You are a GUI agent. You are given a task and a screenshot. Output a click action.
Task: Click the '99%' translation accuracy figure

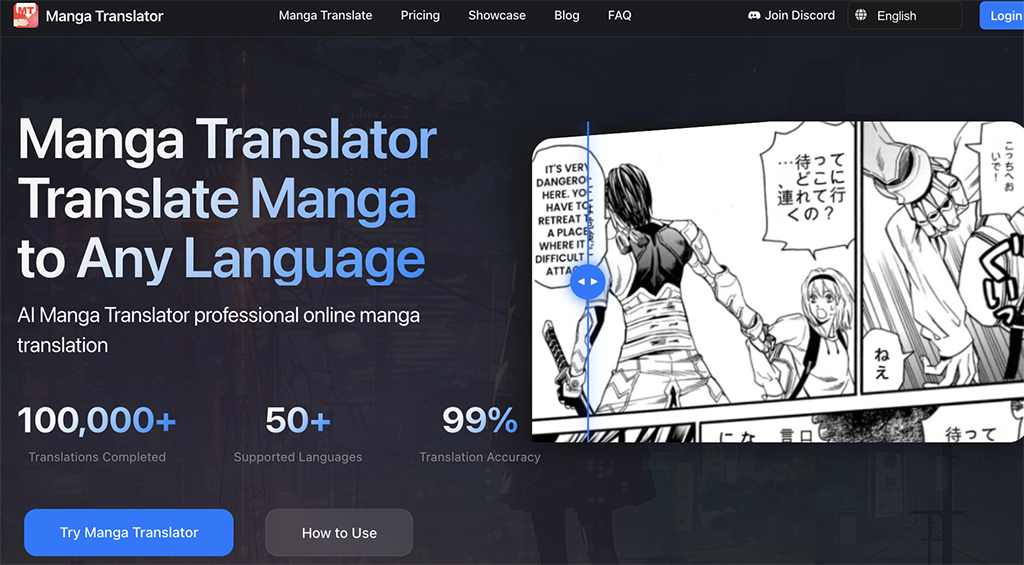480,420
